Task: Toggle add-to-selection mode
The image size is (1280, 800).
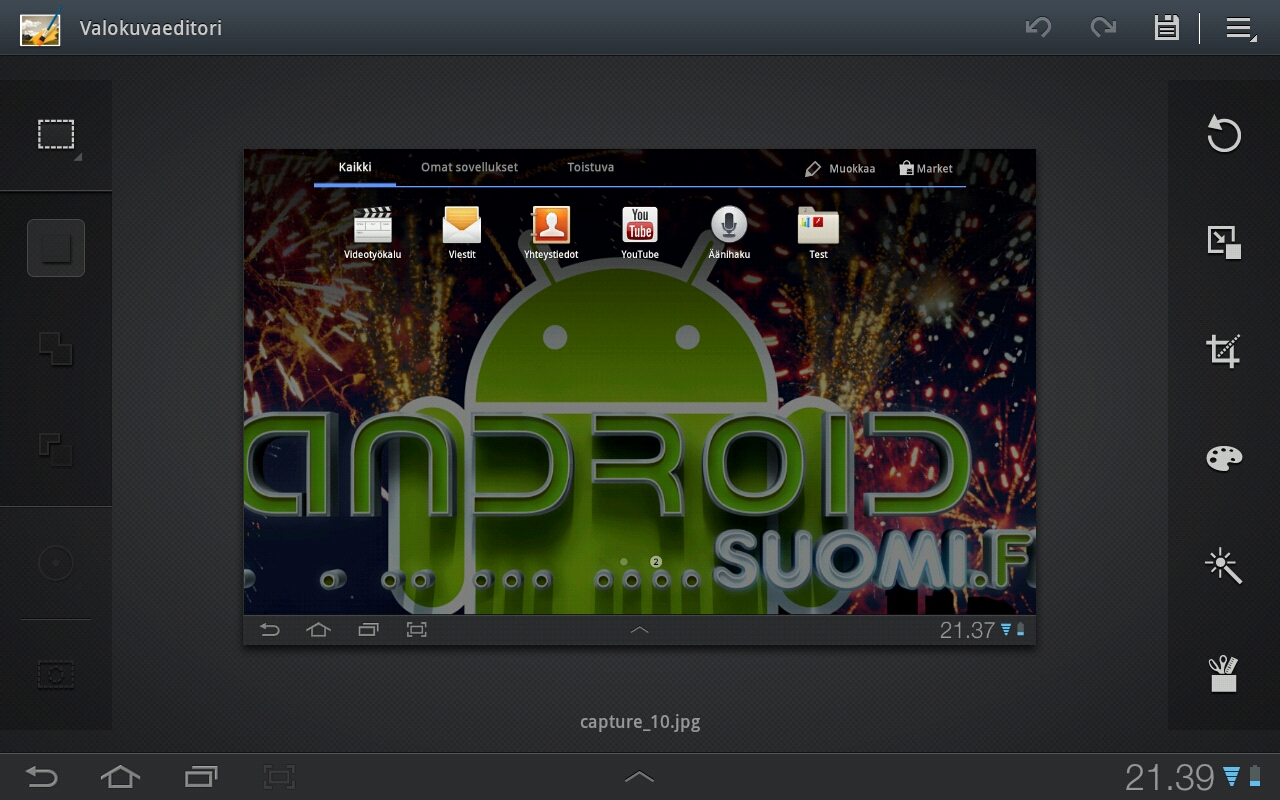Action: 56,349
